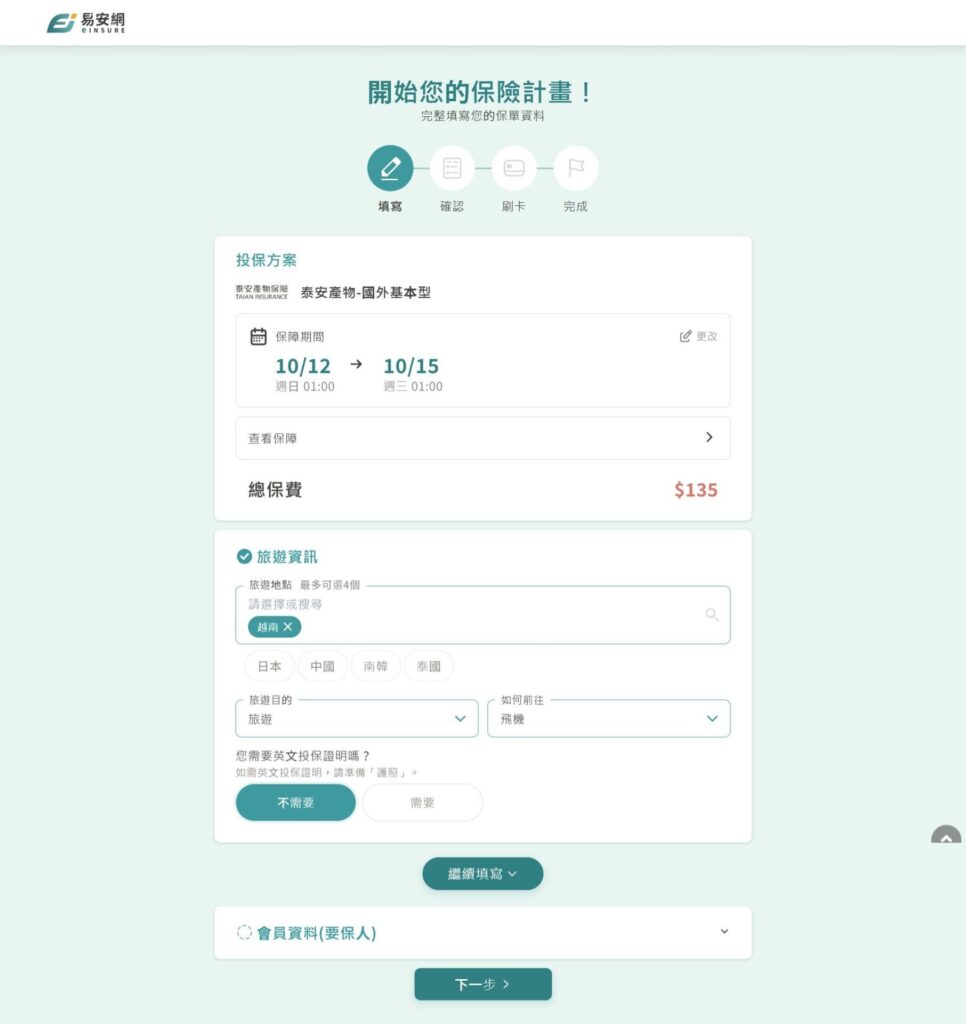Viewport: 966px width, 1024px height.
Task: Click the search magnifier in destination field
Action: pyautogui.click(x=712, y=614)
